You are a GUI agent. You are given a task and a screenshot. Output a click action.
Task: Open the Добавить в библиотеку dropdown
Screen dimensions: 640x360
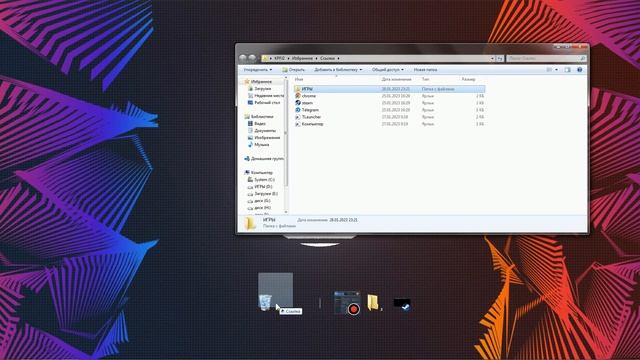tap(338, 70)
